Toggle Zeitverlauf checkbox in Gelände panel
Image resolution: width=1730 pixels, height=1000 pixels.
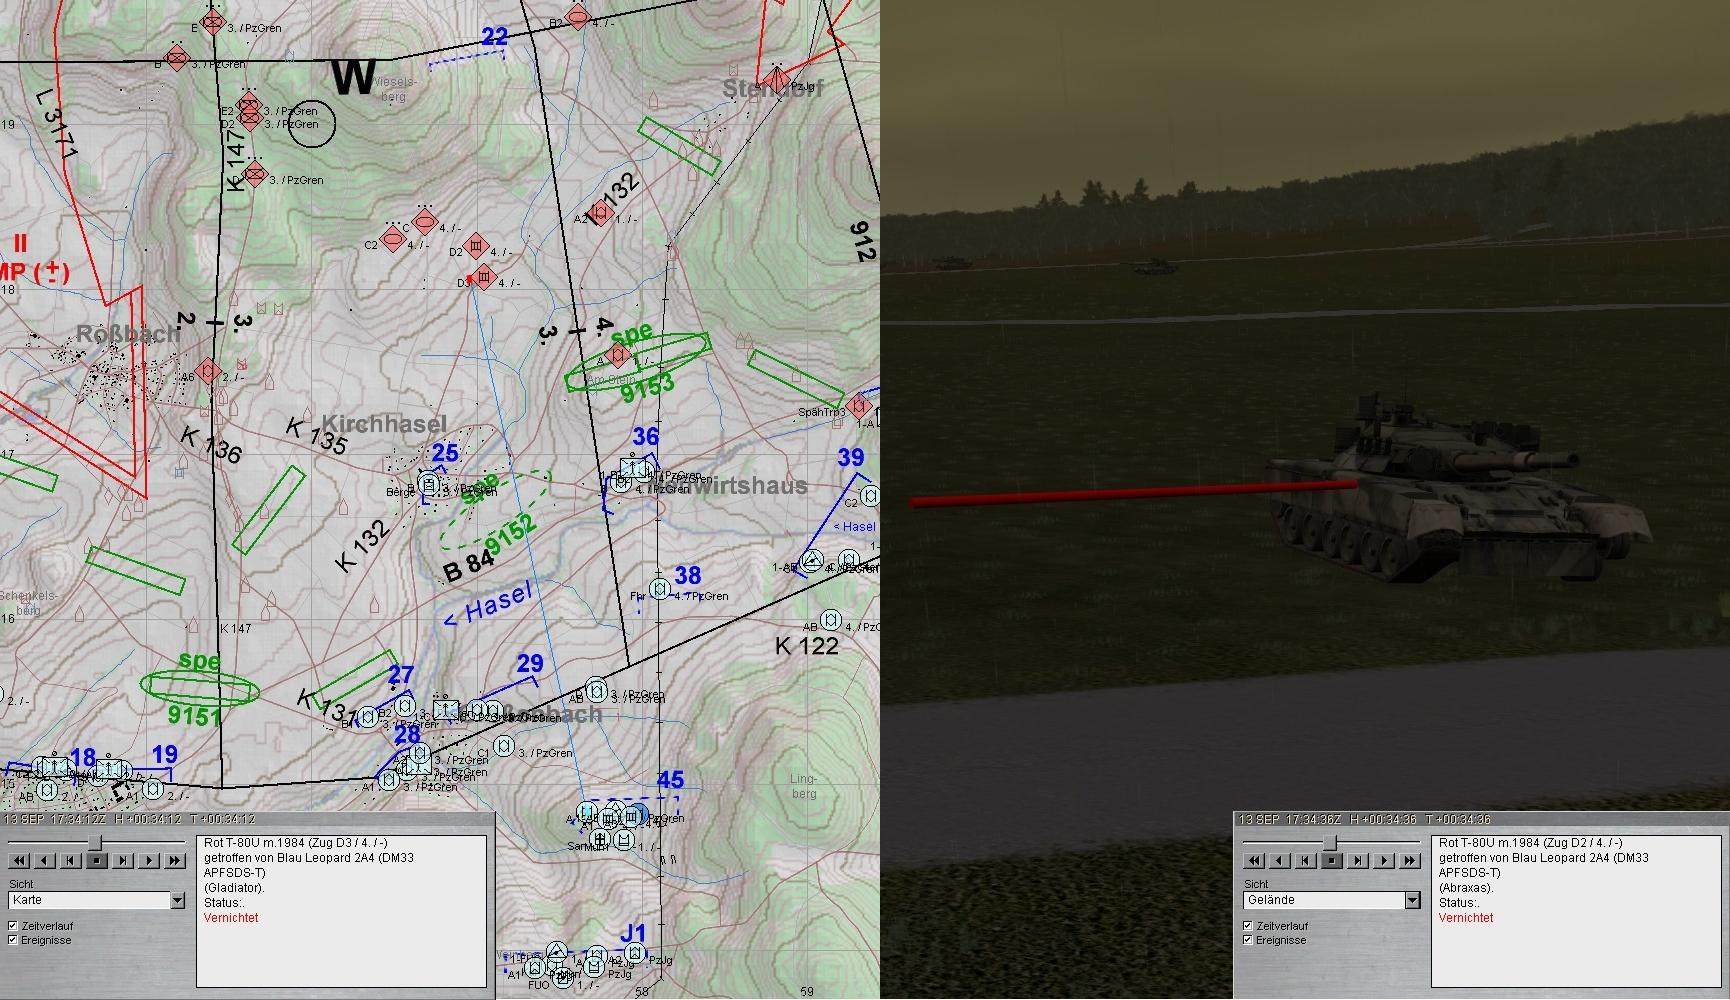[1248, 926]
